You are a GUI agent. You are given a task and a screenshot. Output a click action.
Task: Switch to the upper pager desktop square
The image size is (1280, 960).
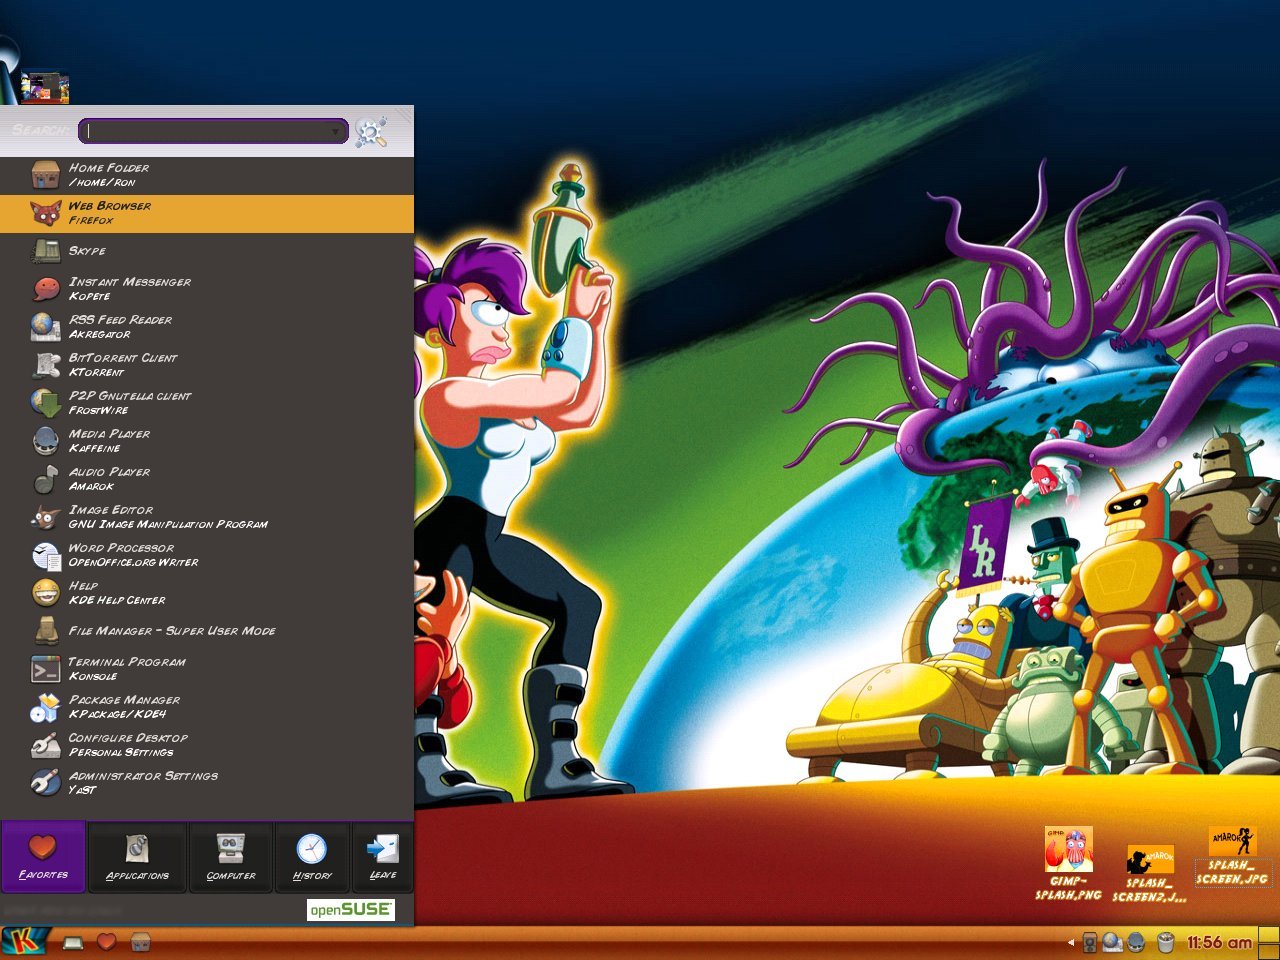pyautogui.click(x=1268, y=935)
